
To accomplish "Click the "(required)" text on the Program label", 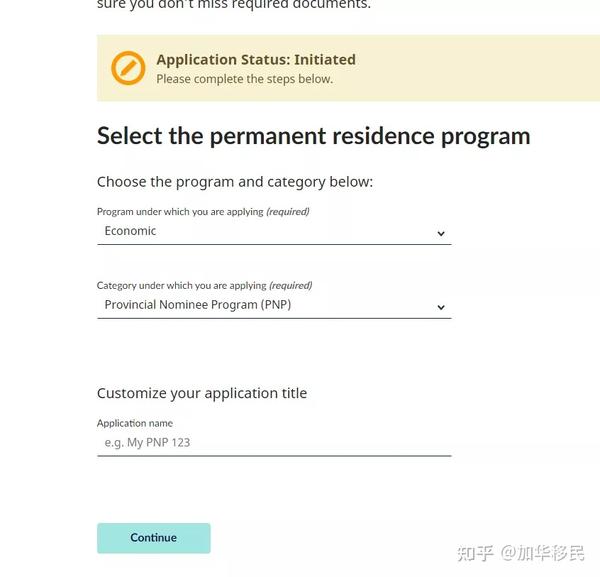I will click(x=288, y=212).
